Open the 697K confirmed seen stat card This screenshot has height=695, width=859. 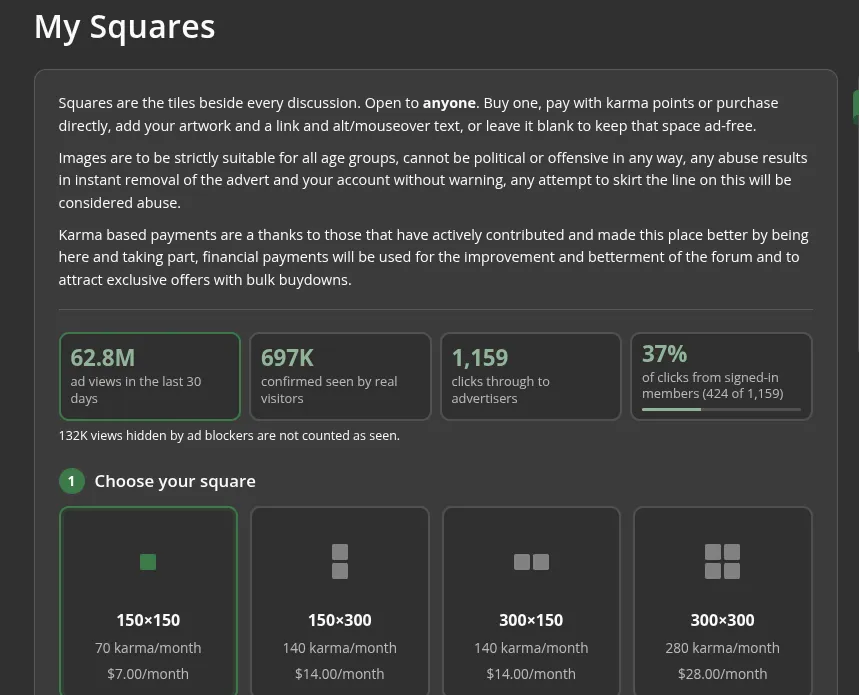point(340,376)
